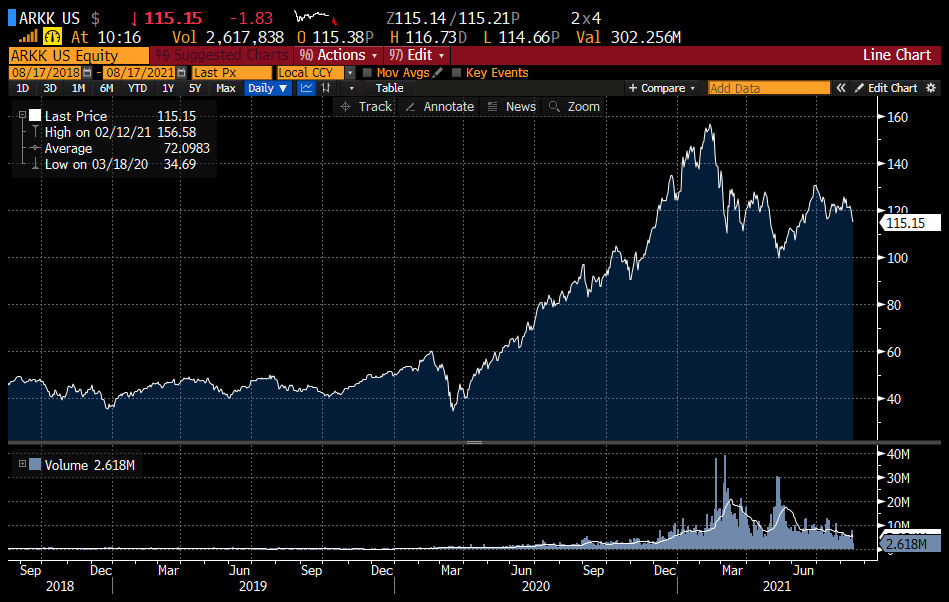Open 94) Suggested Charts
949x602 pixels.
click(222, 55)
